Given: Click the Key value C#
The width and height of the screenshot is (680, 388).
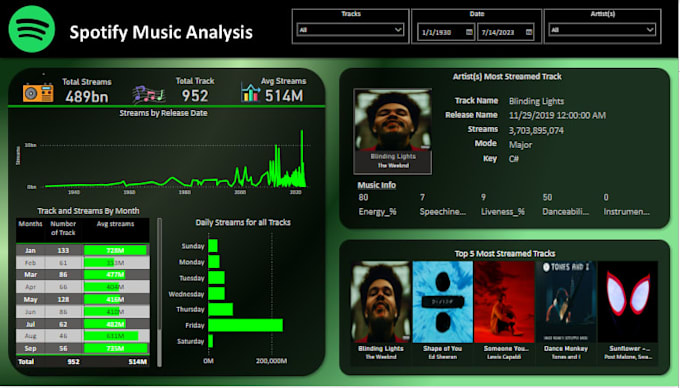Looking at the screenshot, I should tap(514, 159).
